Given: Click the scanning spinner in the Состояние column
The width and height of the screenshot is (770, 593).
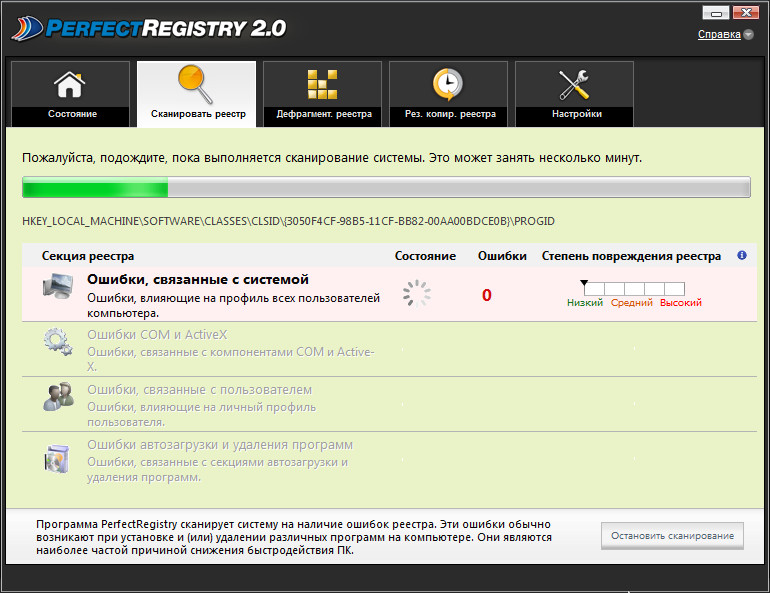Looking at the screenshot, I should point(416,293).
